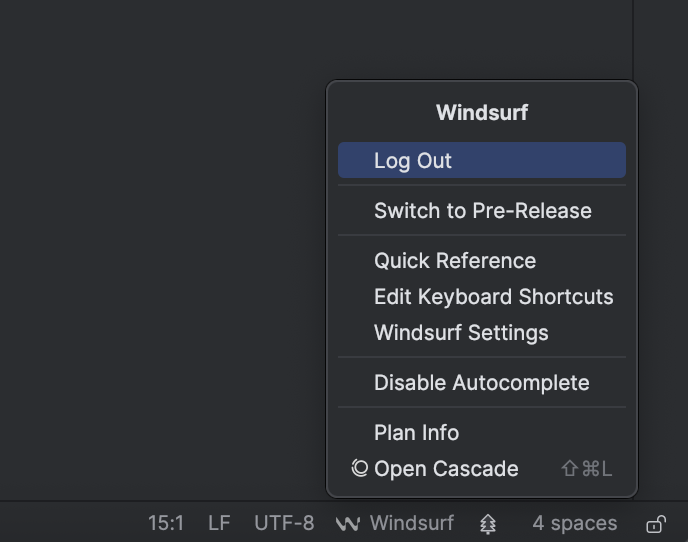Open the UTF-8 file encoding selector
The height and width of the screenshot is (542, 688).
click(x=284, y=523)
